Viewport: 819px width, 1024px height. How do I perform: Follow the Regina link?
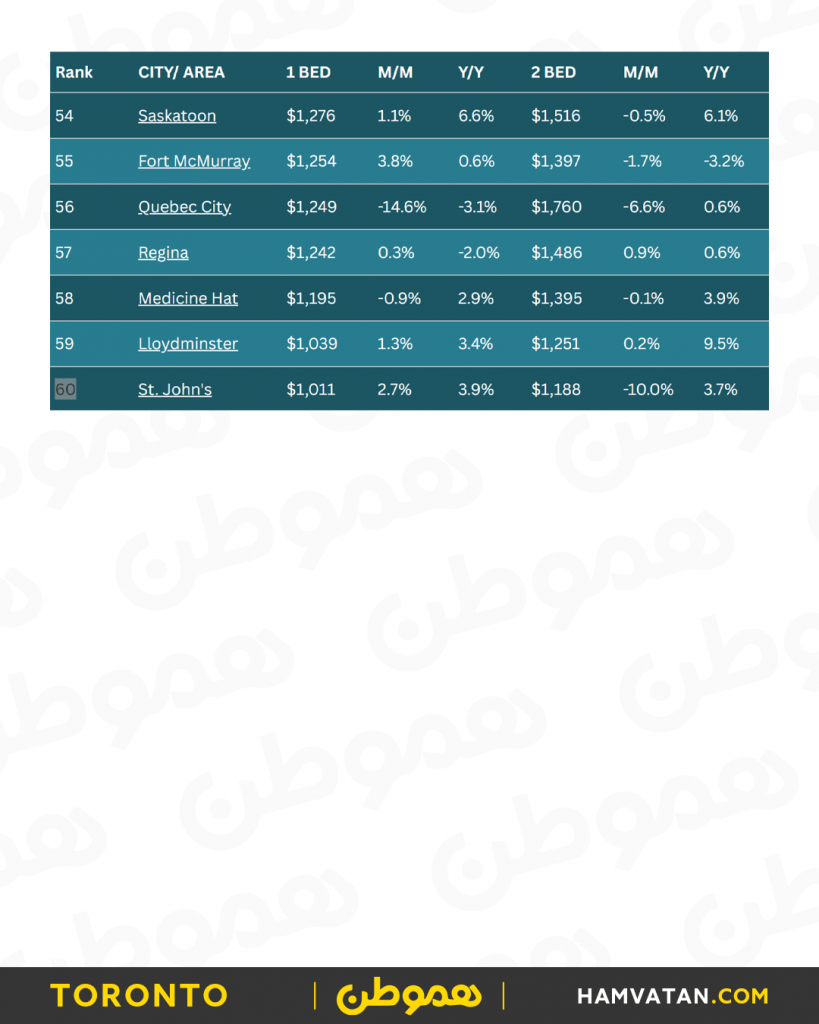163,253
